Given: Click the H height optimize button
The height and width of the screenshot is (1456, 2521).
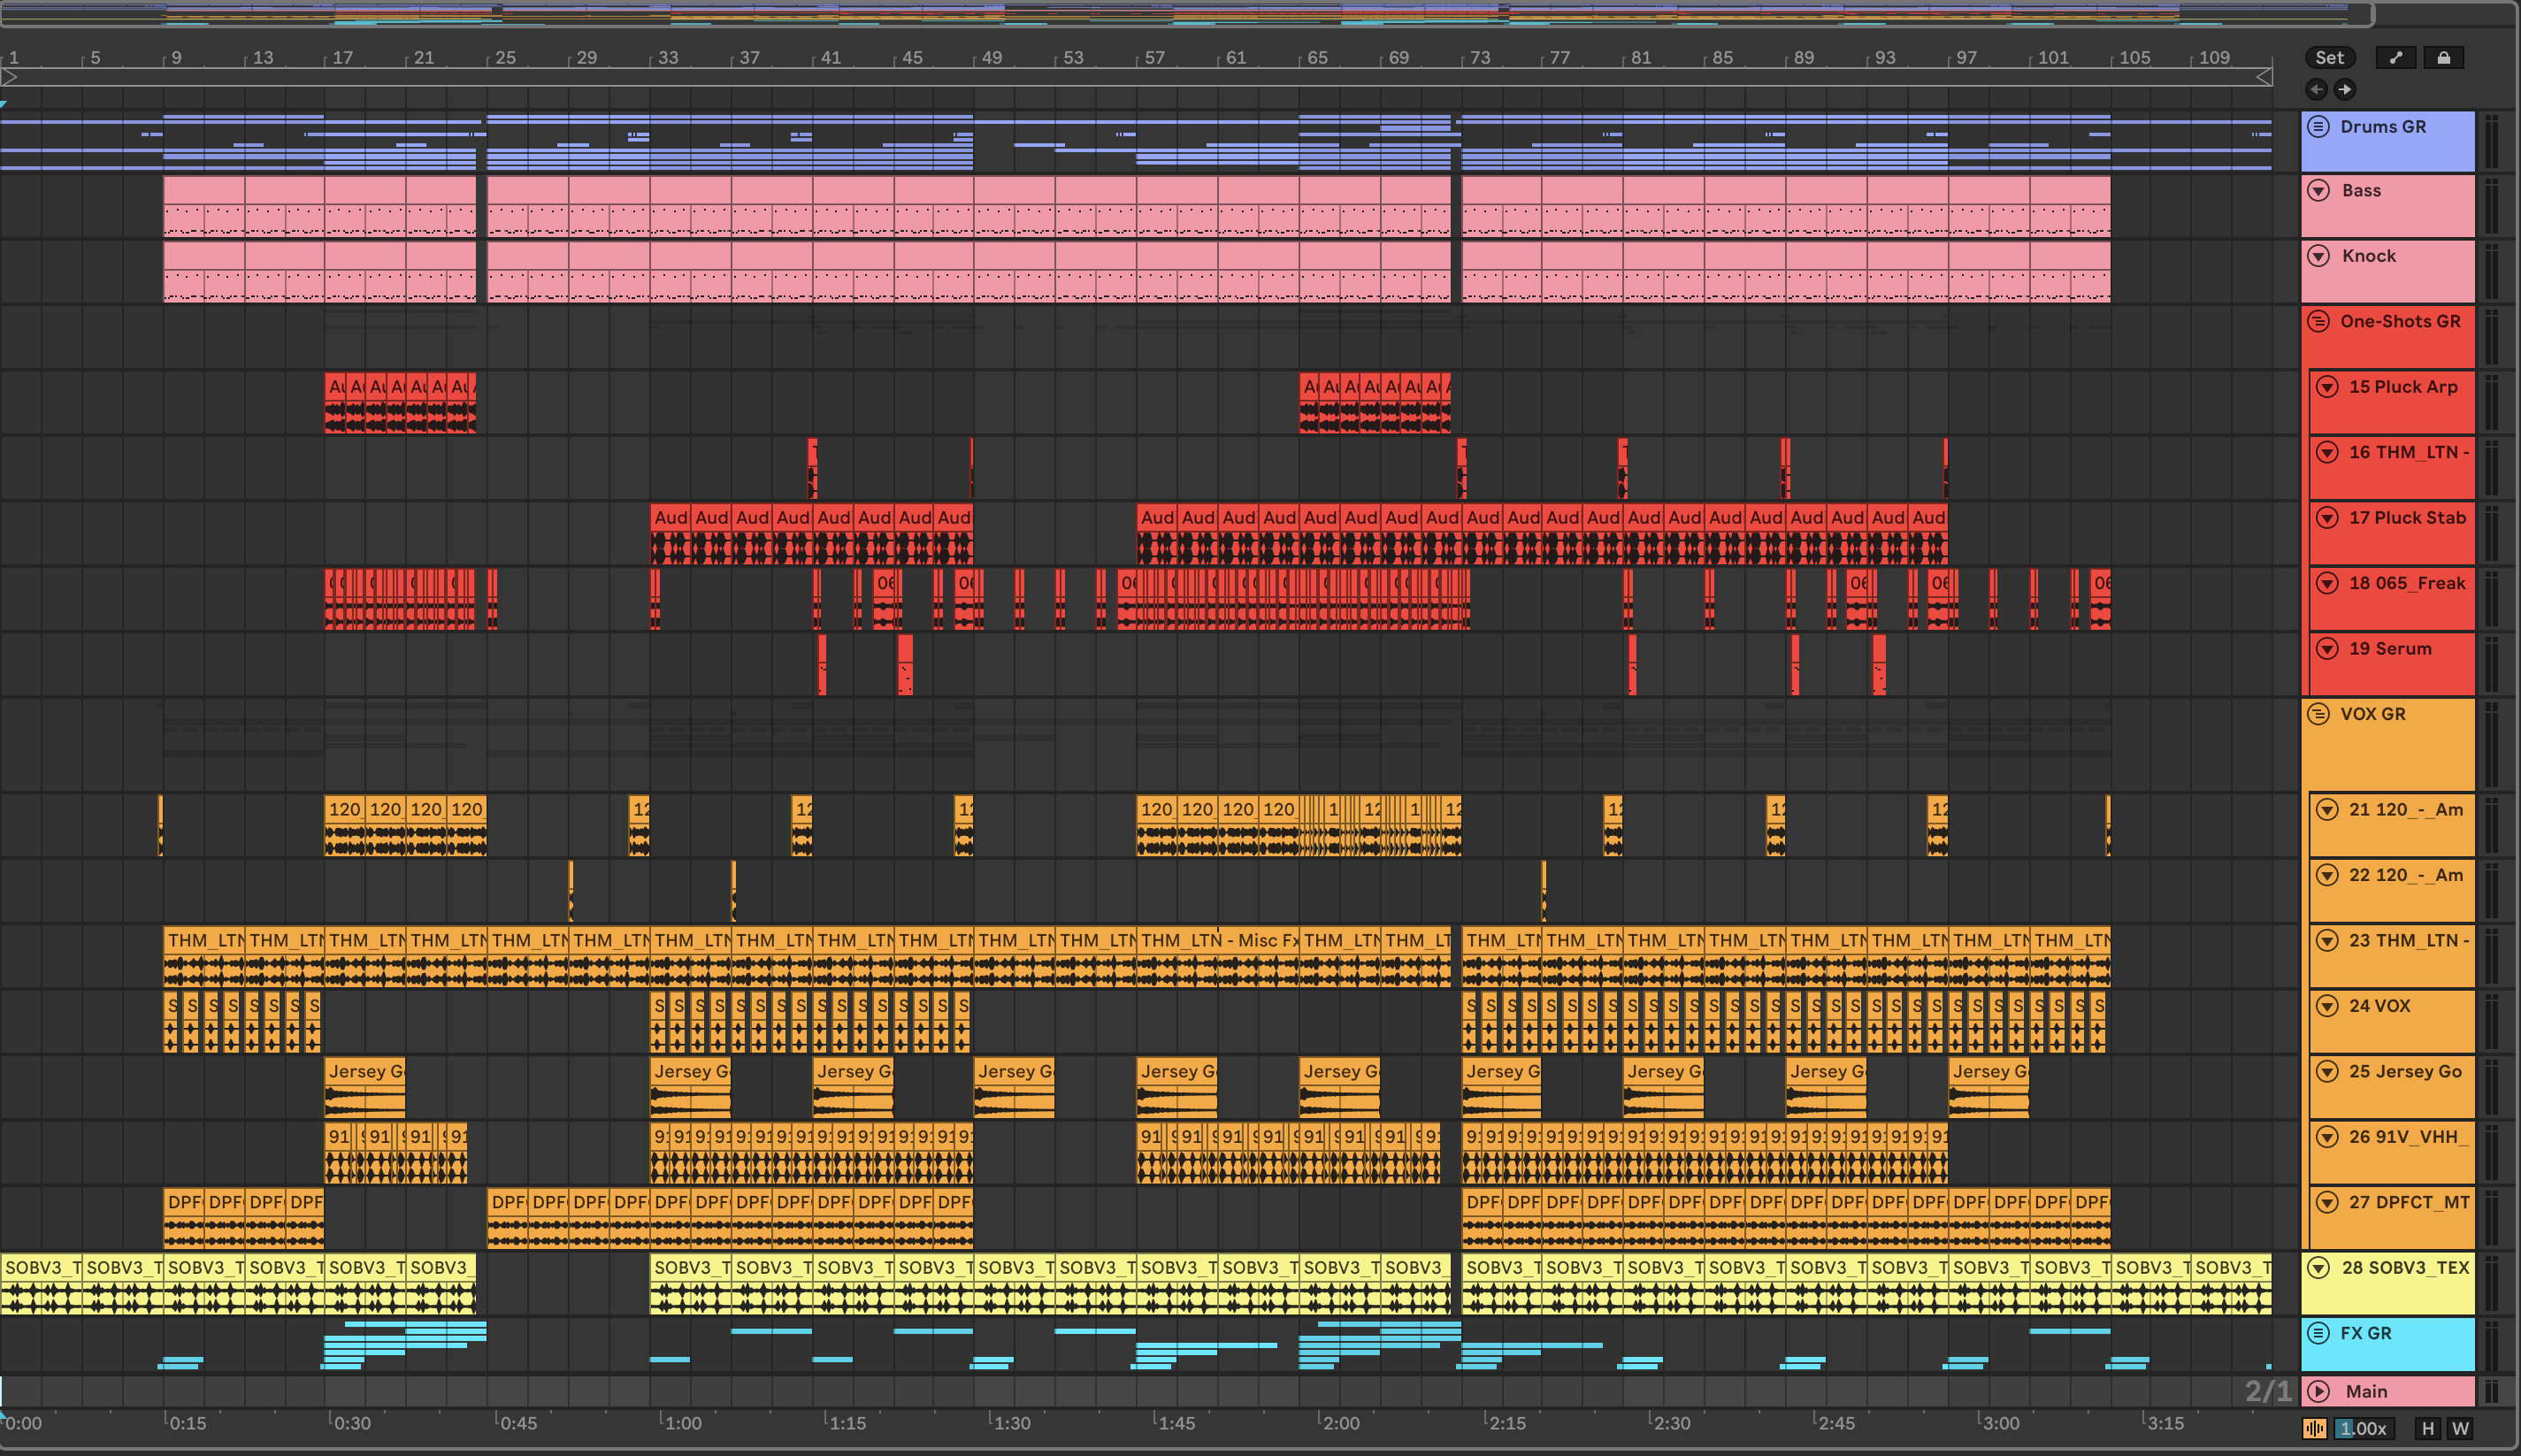Looking at the screenshot, I should 2427,1428.
